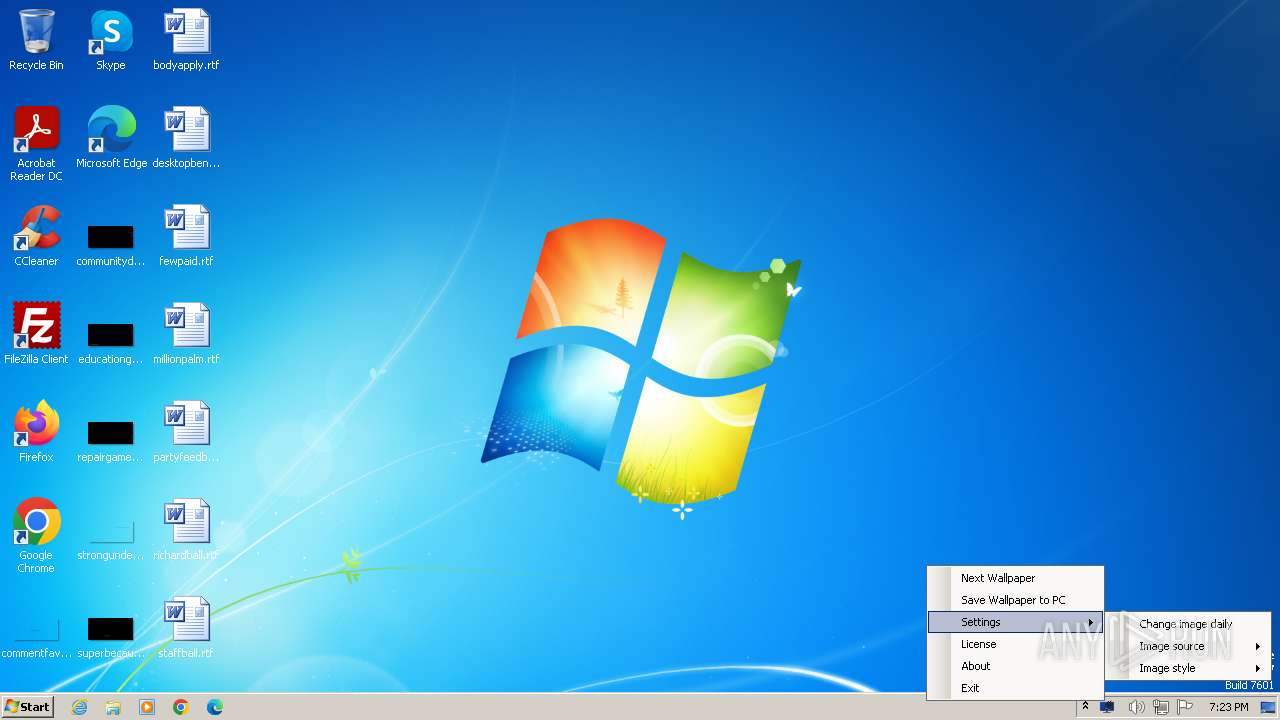Open Internet Explorer from the taskbar
1280x720 pixels.
click(79, 707)
